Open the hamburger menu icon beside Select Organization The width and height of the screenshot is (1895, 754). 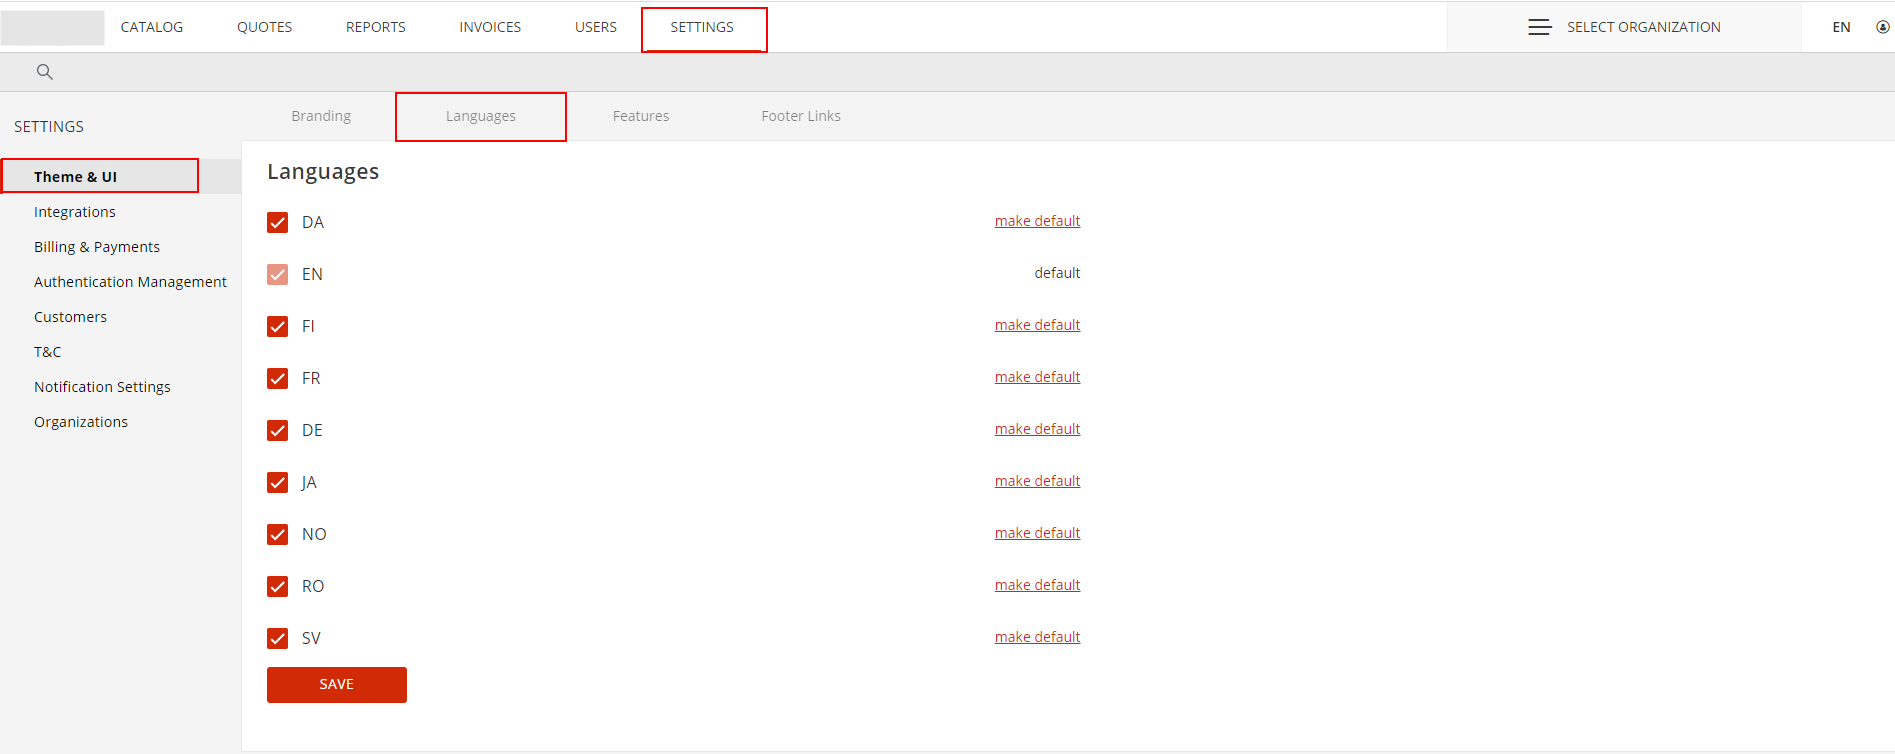(x=1539, y=27)
